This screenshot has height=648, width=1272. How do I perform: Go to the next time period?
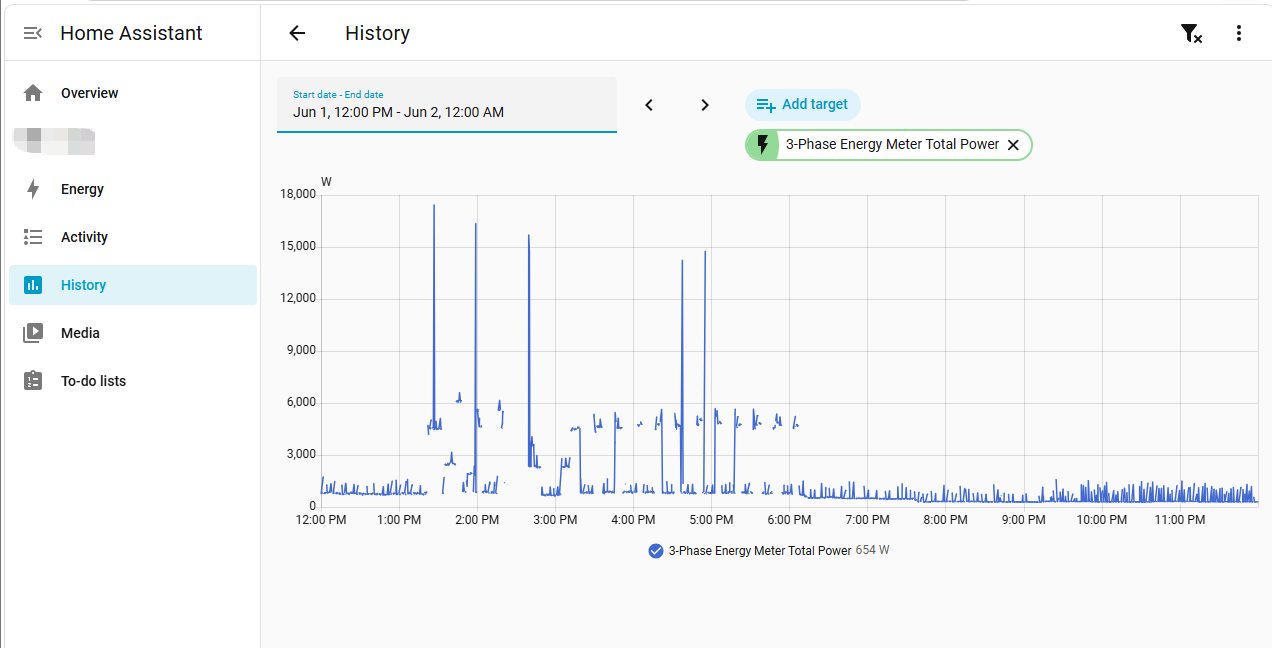[705, 105]
